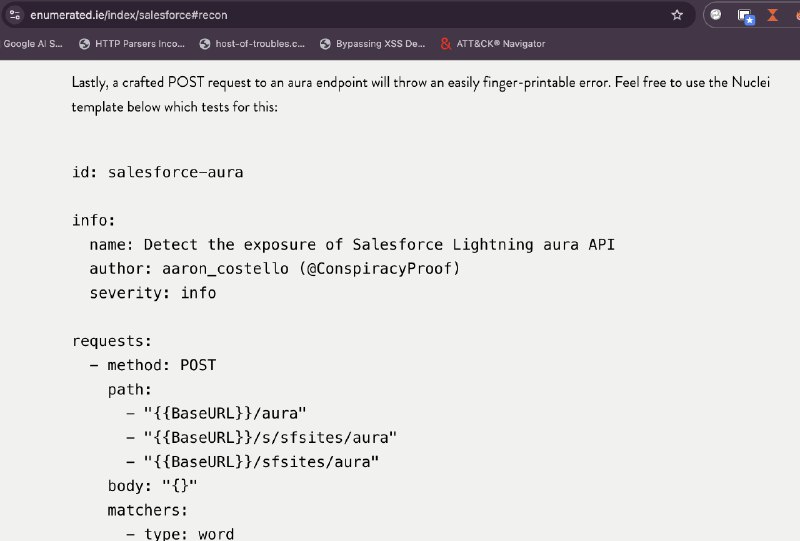Open the site information icon in address bar
The height and width of the screenshot is (541, 800).
tap(15, 15)
